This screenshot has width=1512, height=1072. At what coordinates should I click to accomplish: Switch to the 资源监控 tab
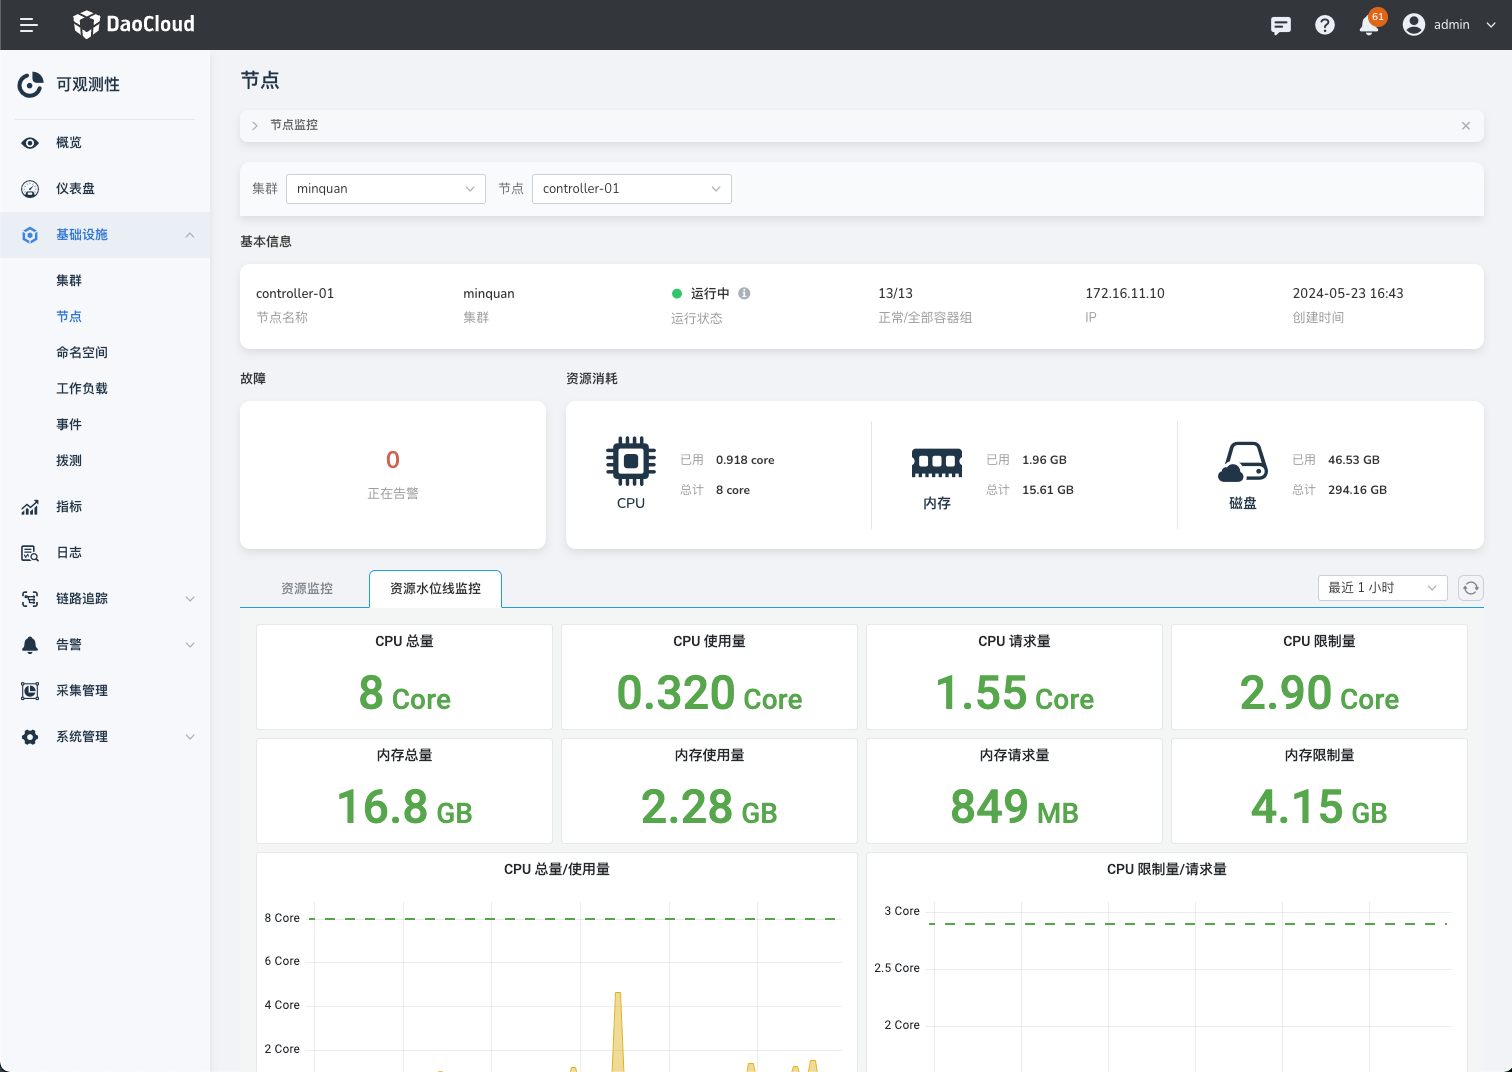[307, 589]
